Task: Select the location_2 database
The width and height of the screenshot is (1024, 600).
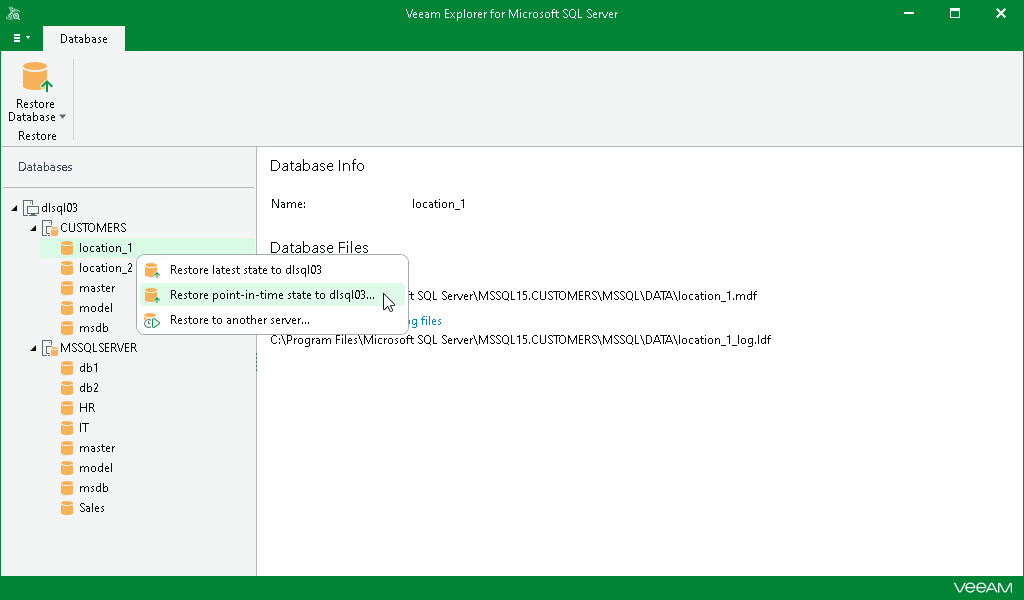Action: (x=105, y=268)
